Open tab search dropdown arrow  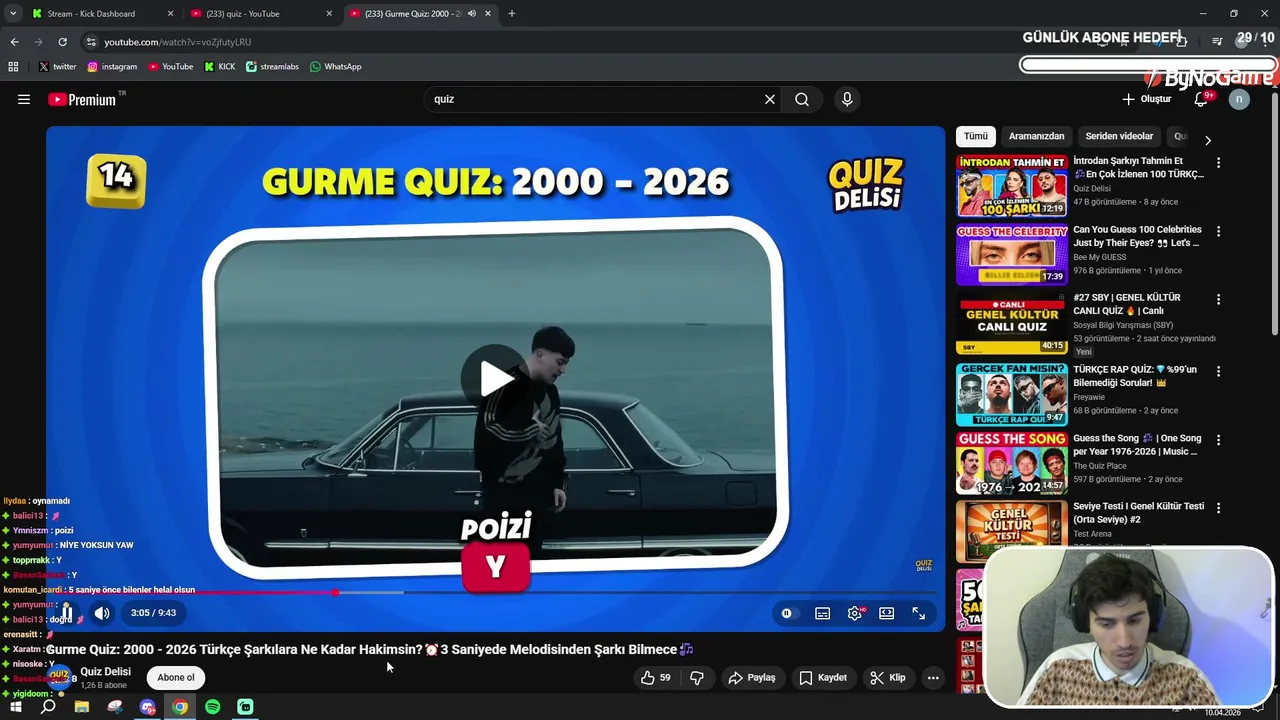(x=12, y=14)
